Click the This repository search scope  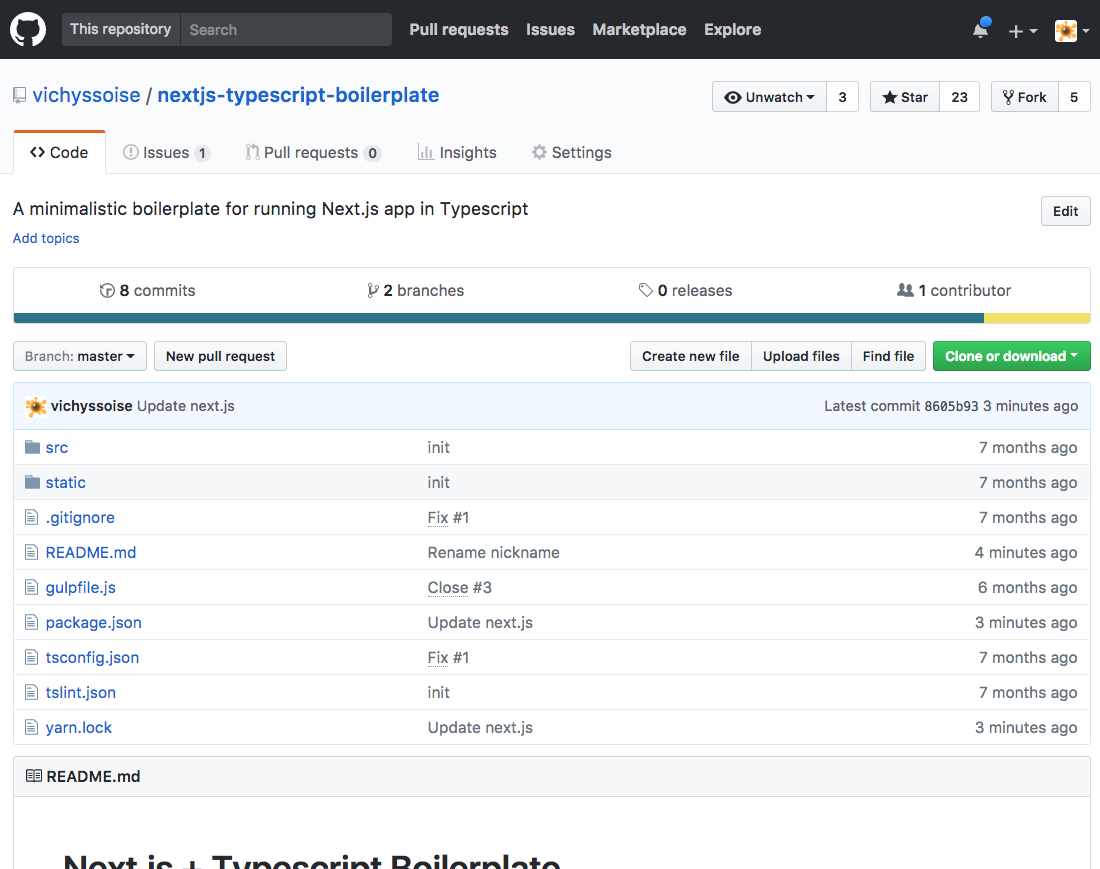coord(121,29)
